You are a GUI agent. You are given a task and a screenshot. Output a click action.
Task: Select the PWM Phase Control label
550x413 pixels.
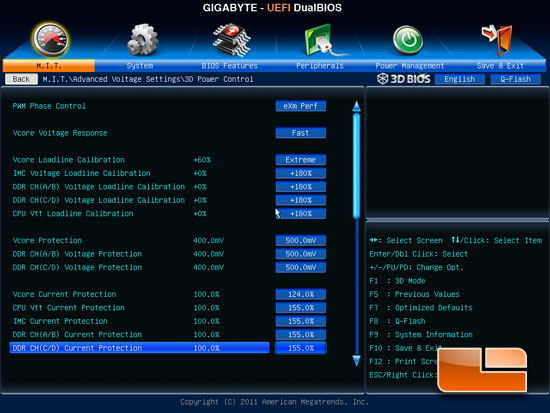point(49,106)
